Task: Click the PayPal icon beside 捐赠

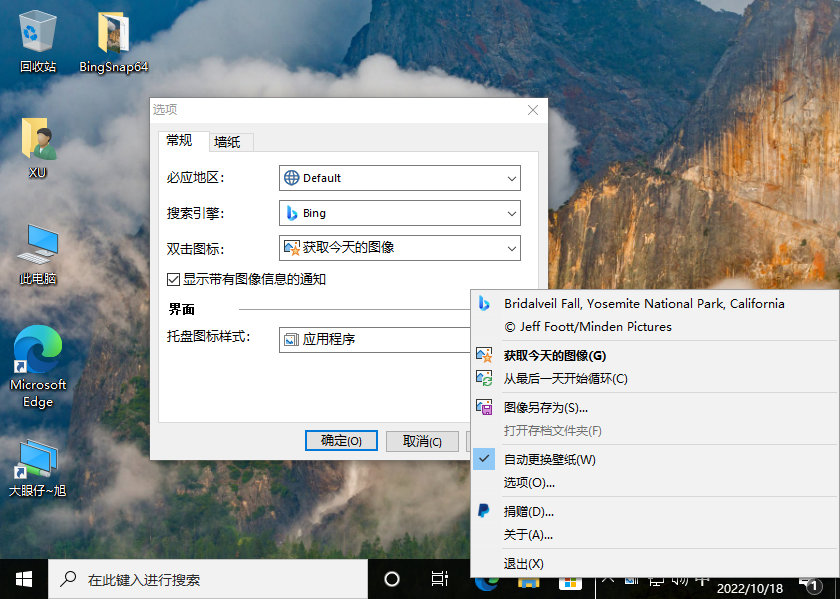Action: [x=485, y=511]
